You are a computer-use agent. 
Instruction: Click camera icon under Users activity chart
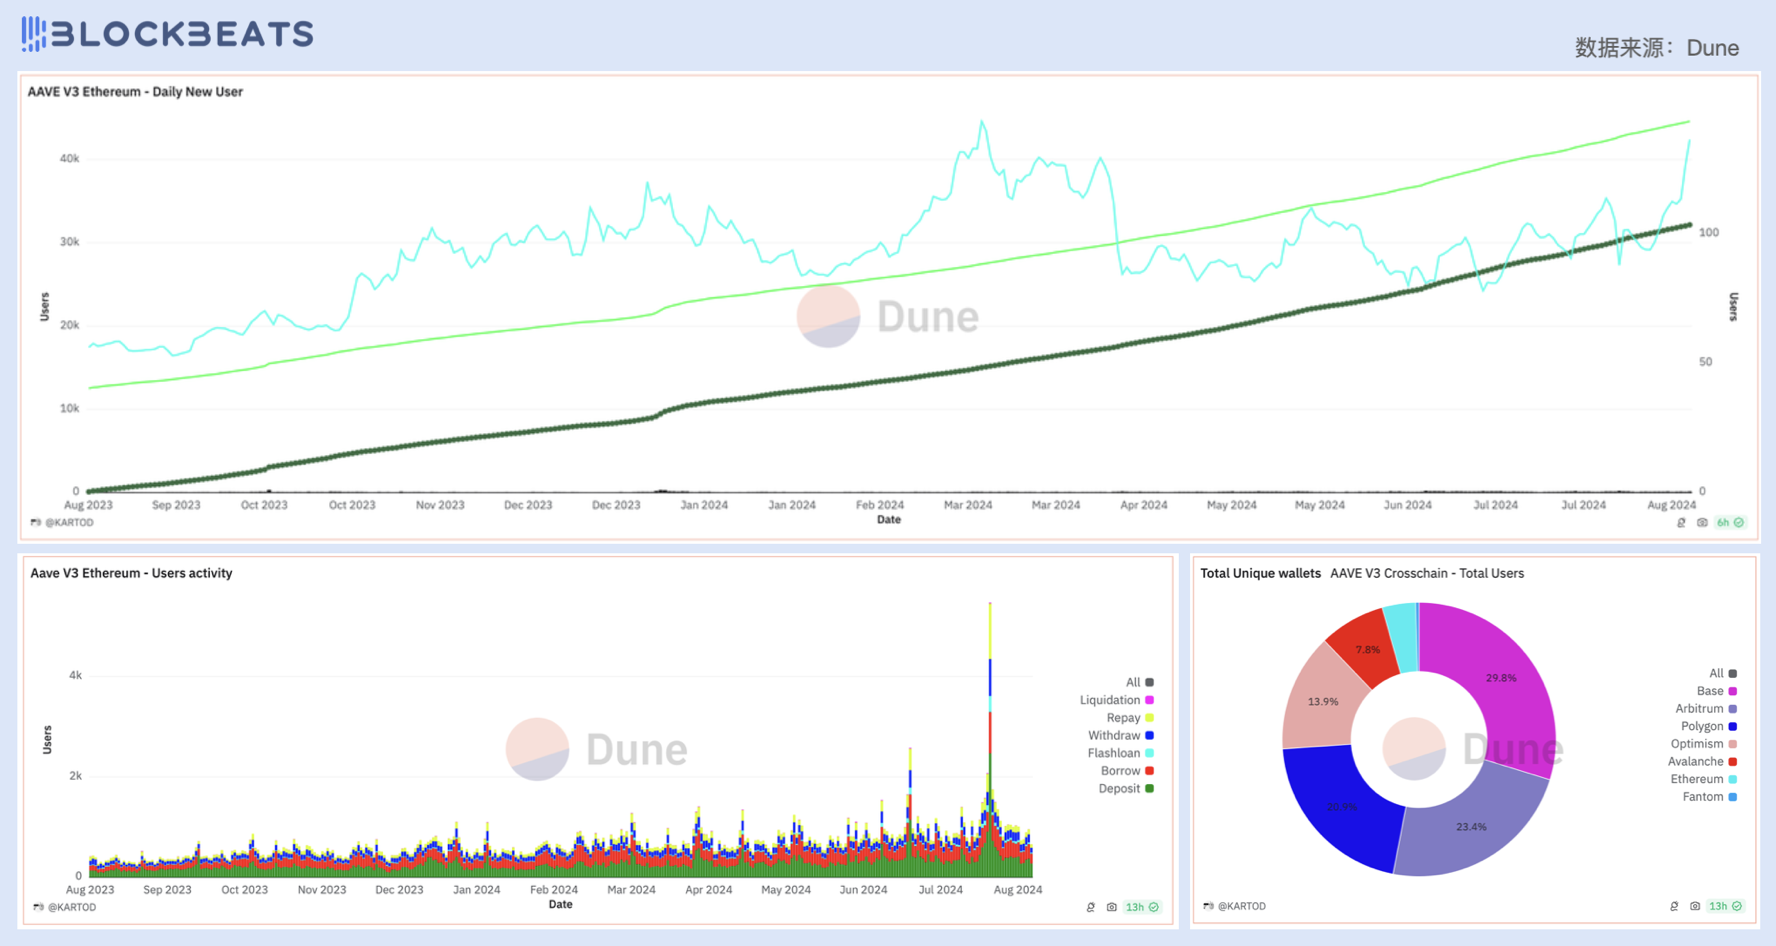click(x=1111, y=907)
